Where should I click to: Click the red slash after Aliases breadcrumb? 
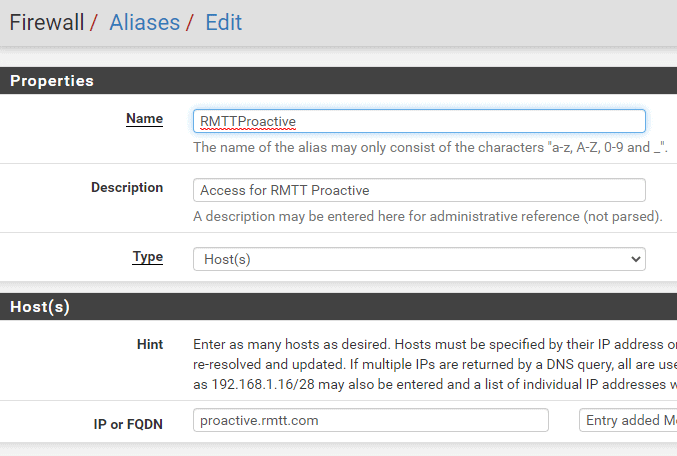(189, 22)
